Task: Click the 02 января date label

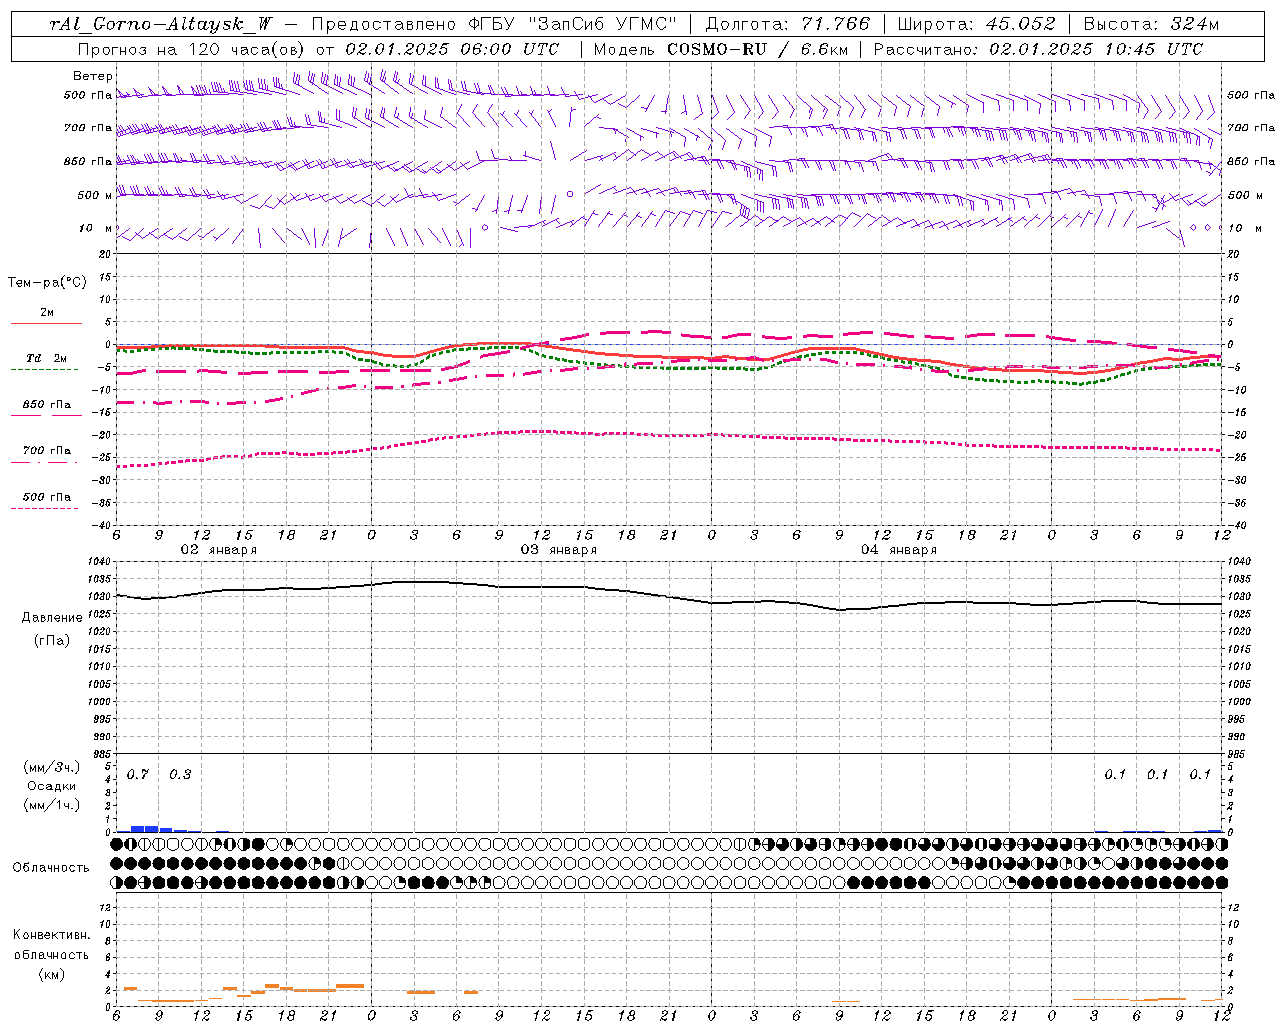Action: tap(218, 550)
